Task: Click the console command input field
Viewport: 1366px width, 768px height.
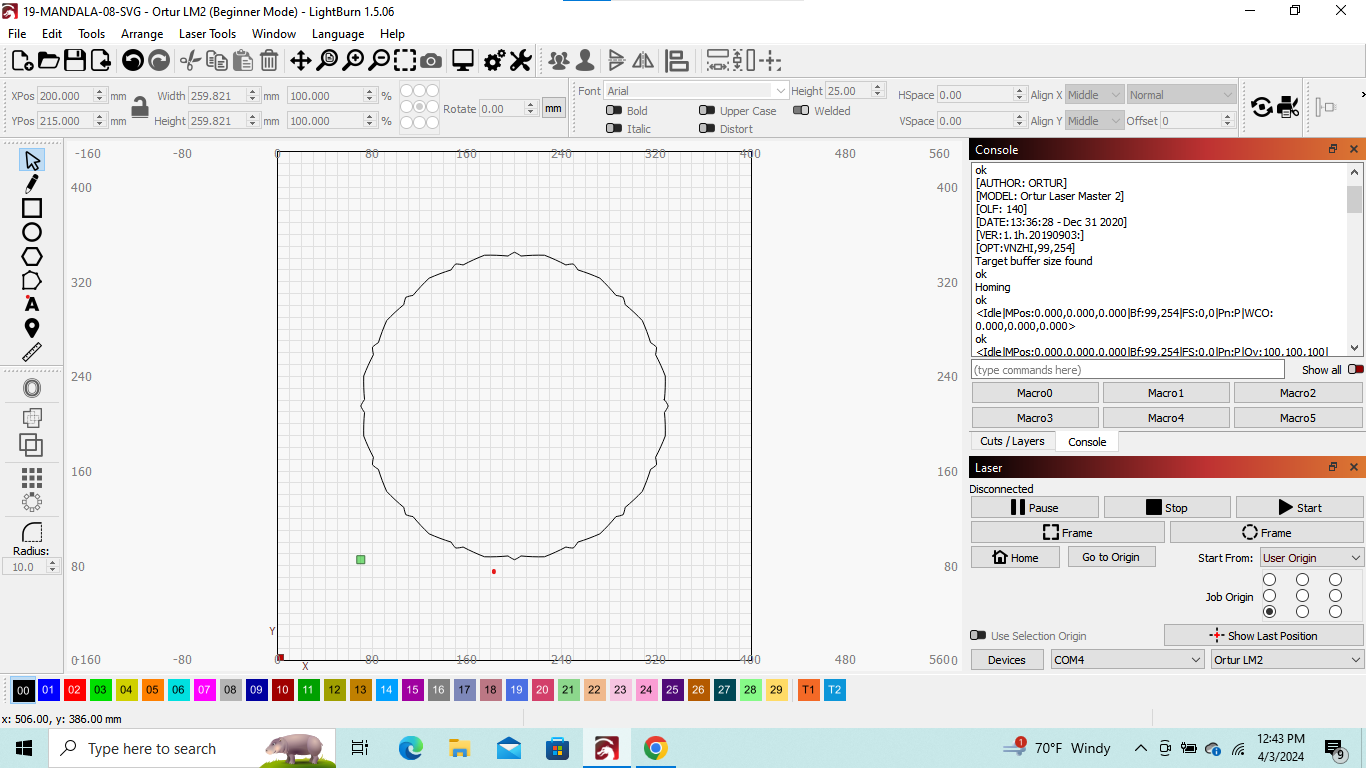Action: (x=1127, y=370)
